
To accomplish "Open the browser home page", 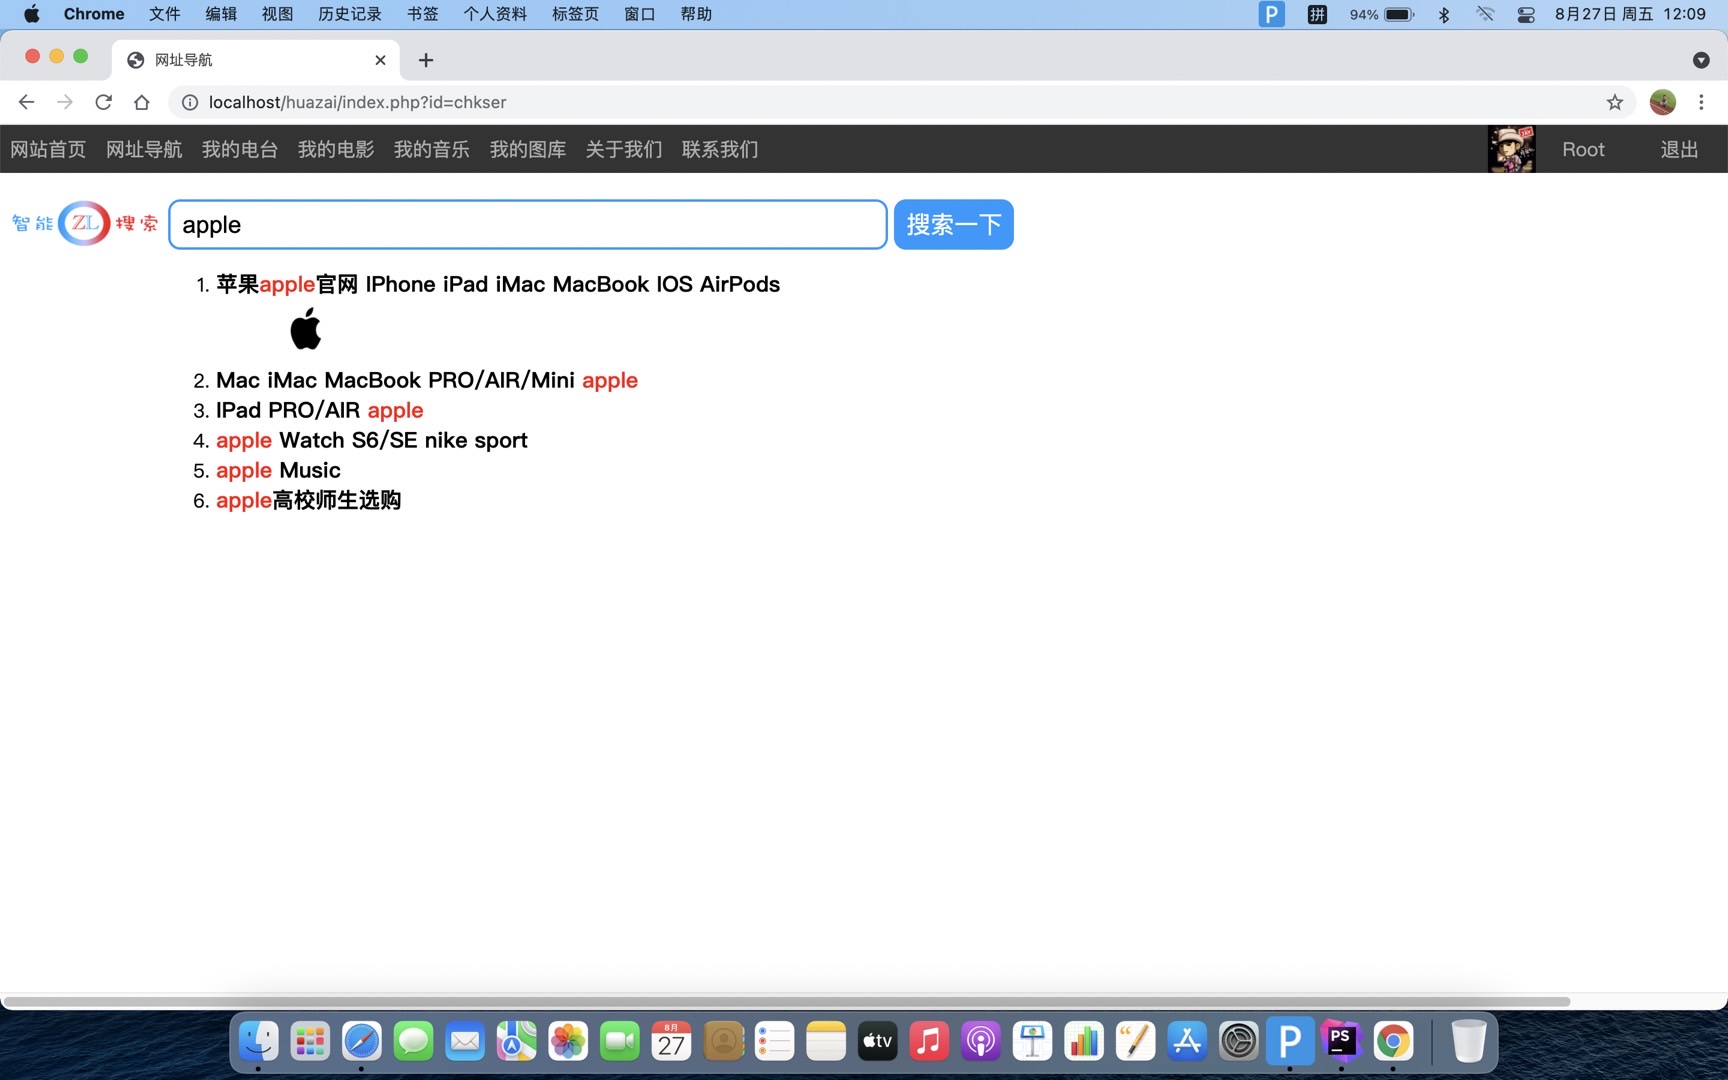I will [x=142, y=102].
